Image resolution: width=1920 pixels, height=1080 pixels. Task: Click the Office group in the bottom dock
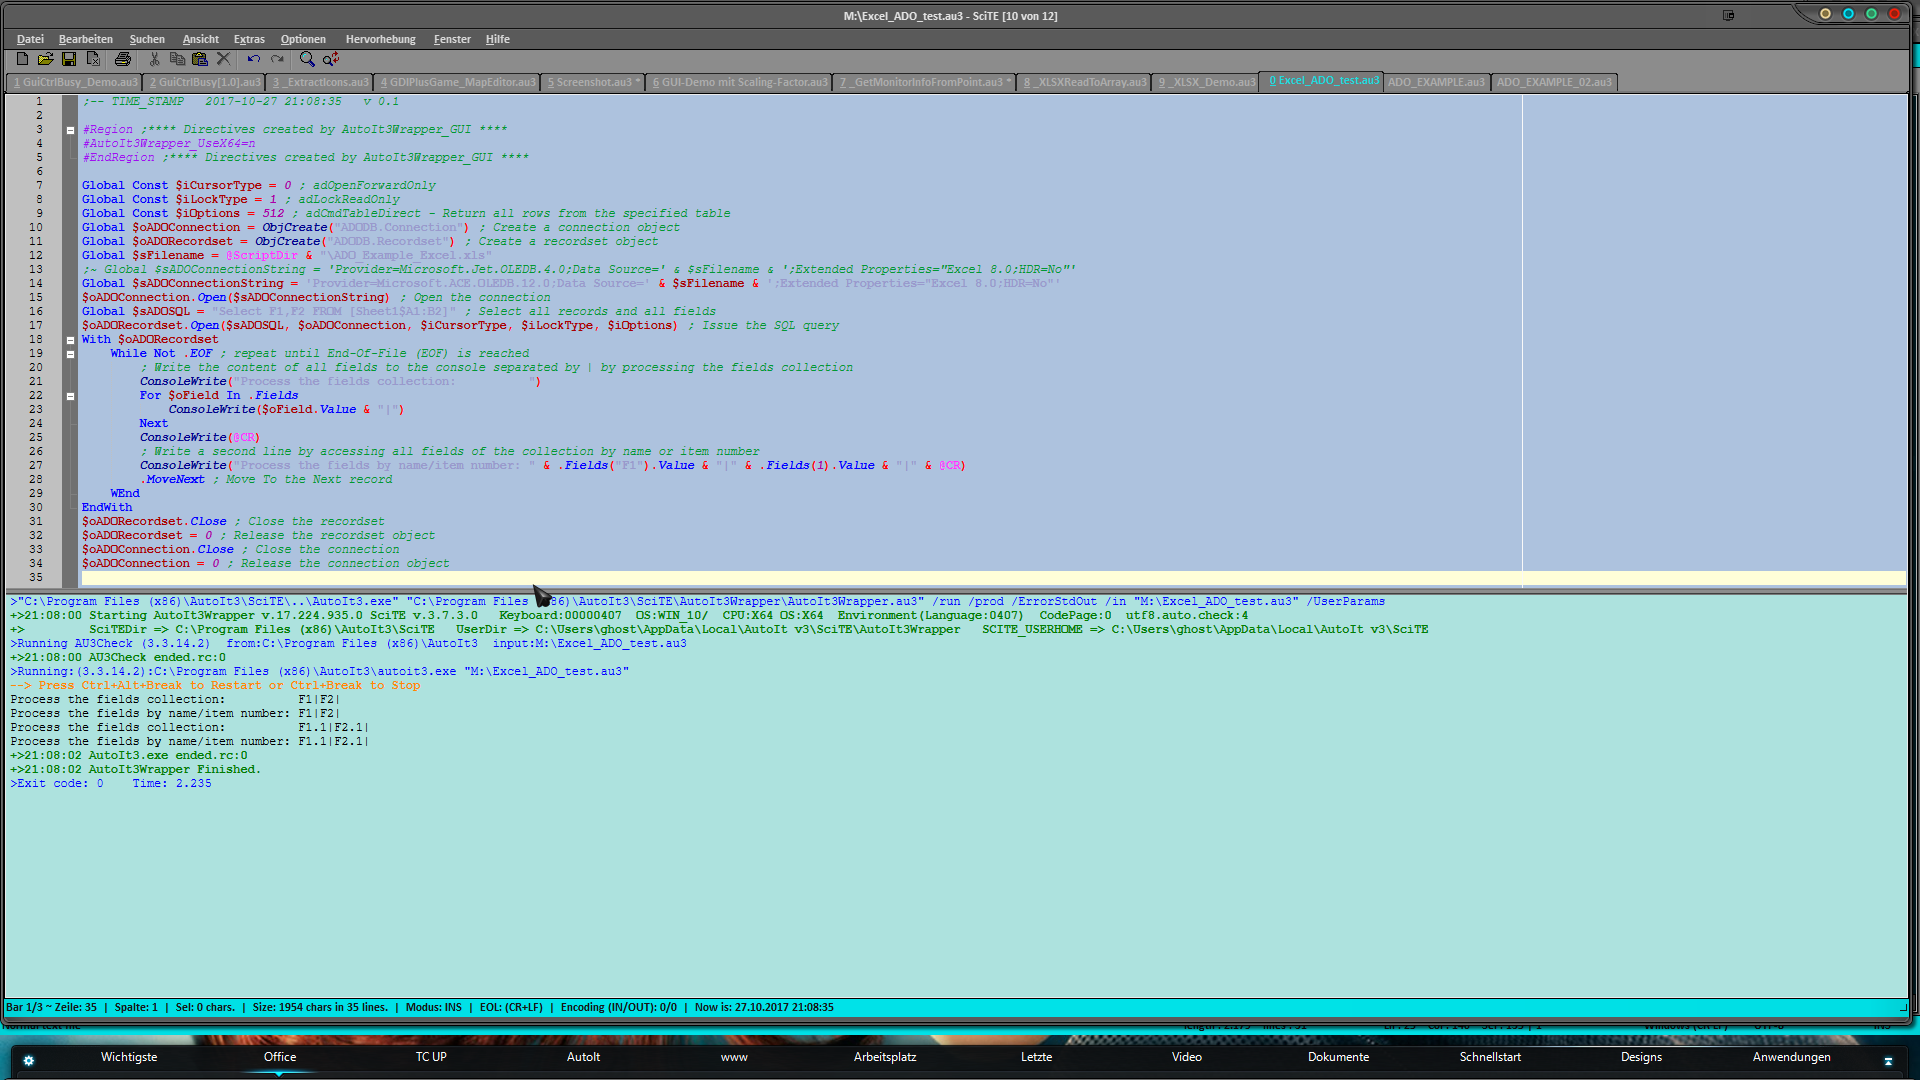coord(280,1057)
